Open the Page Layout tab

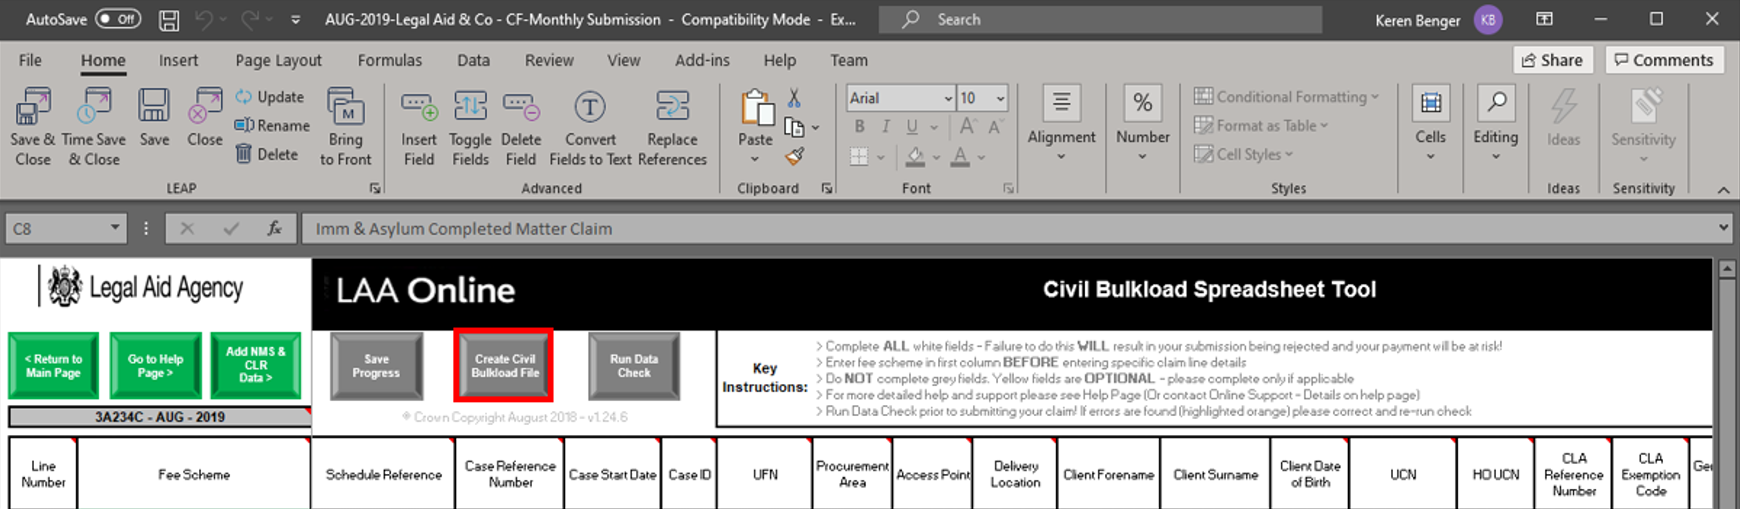click(278, 60)
